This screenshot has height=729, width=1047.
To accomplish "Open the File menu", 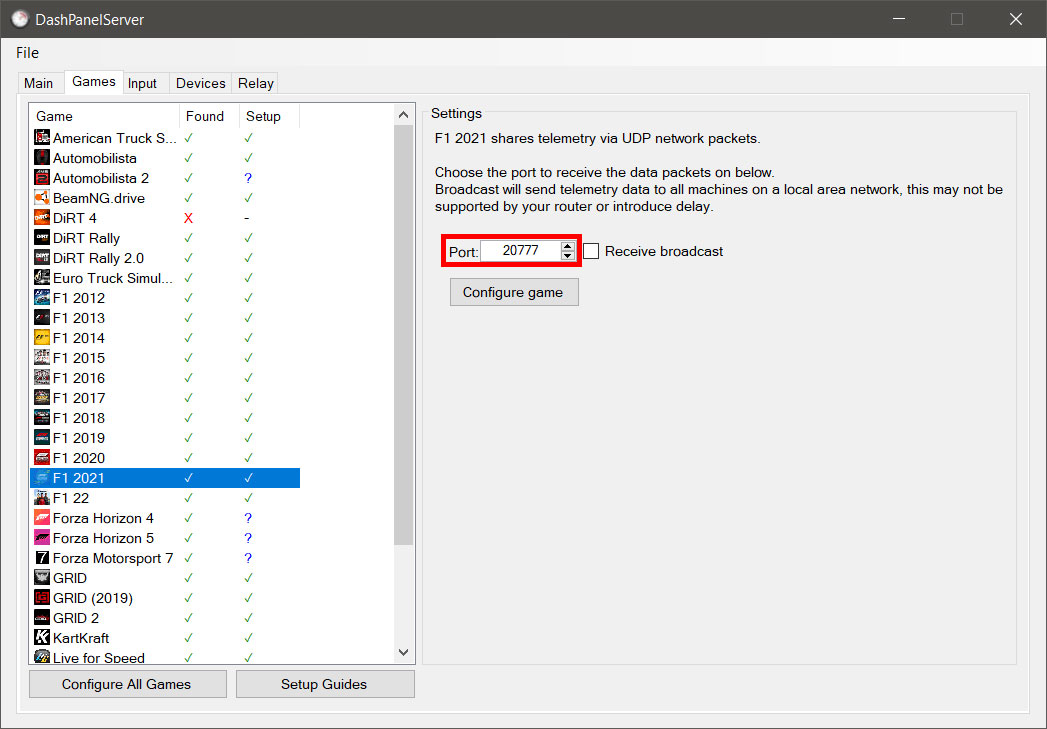I will [x=27, y=53].
